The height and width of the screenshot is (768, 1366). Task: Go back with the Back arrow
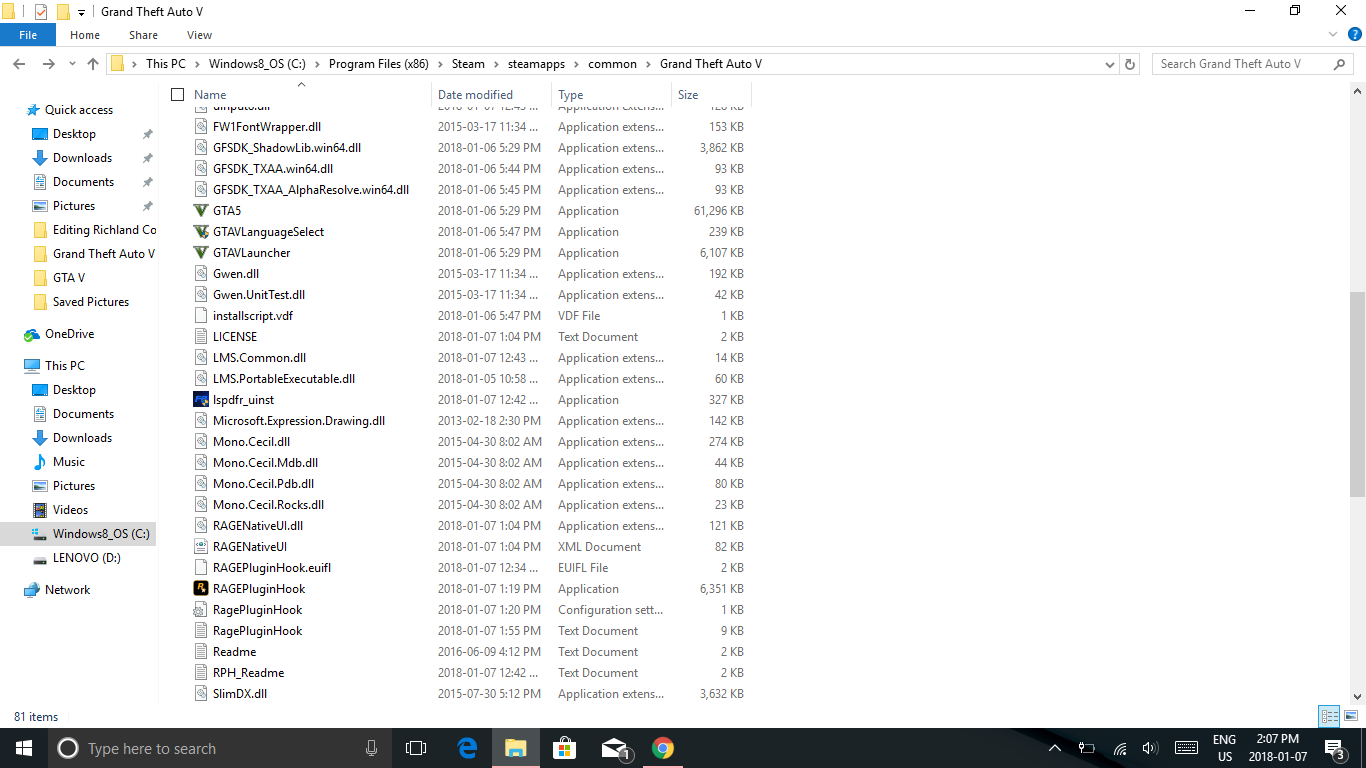pyautogui.click(x=19, y=64)
